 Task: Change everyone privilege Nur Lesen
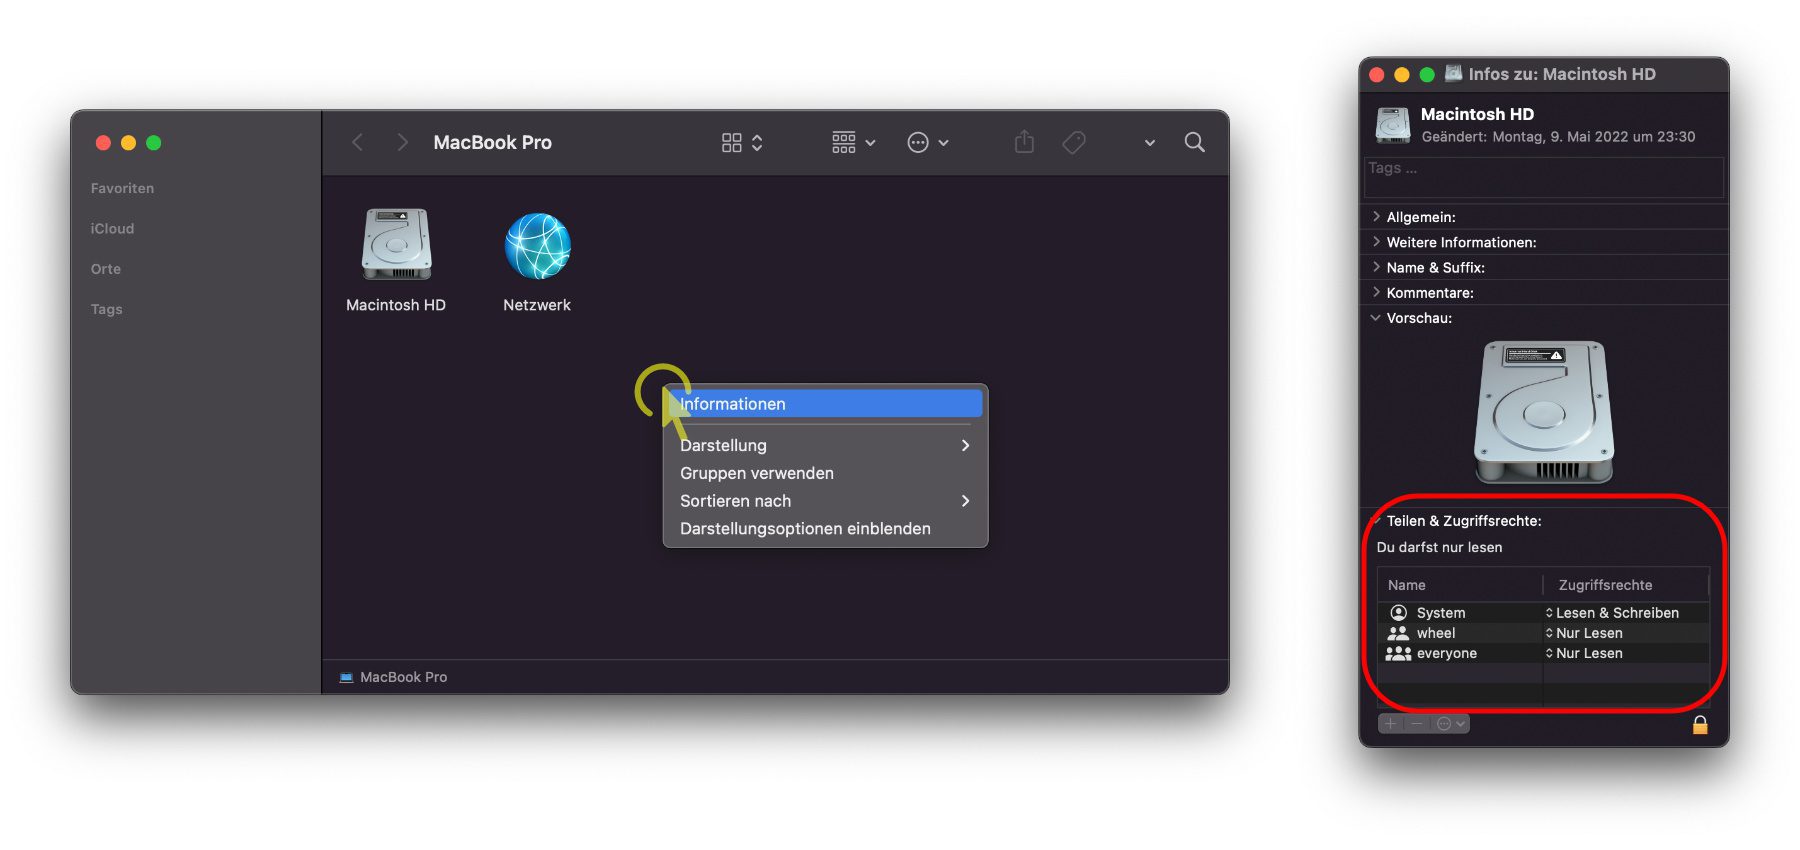(1584, 653)
